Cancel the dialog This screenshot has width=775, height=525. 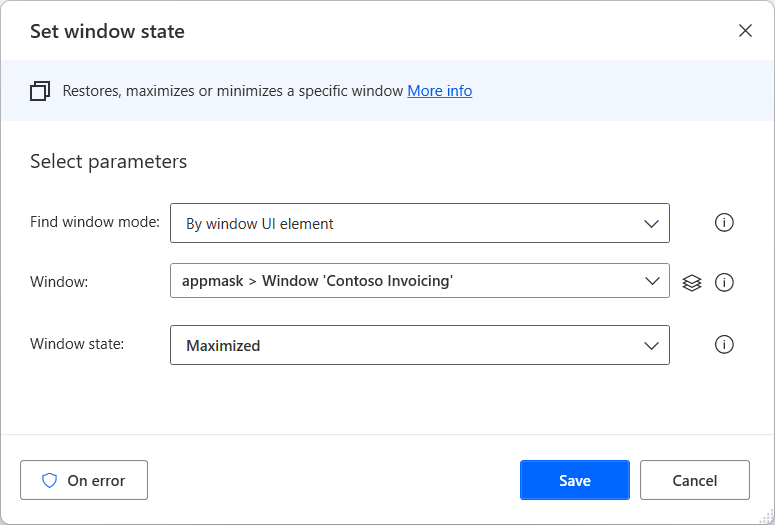pos(694,480)
